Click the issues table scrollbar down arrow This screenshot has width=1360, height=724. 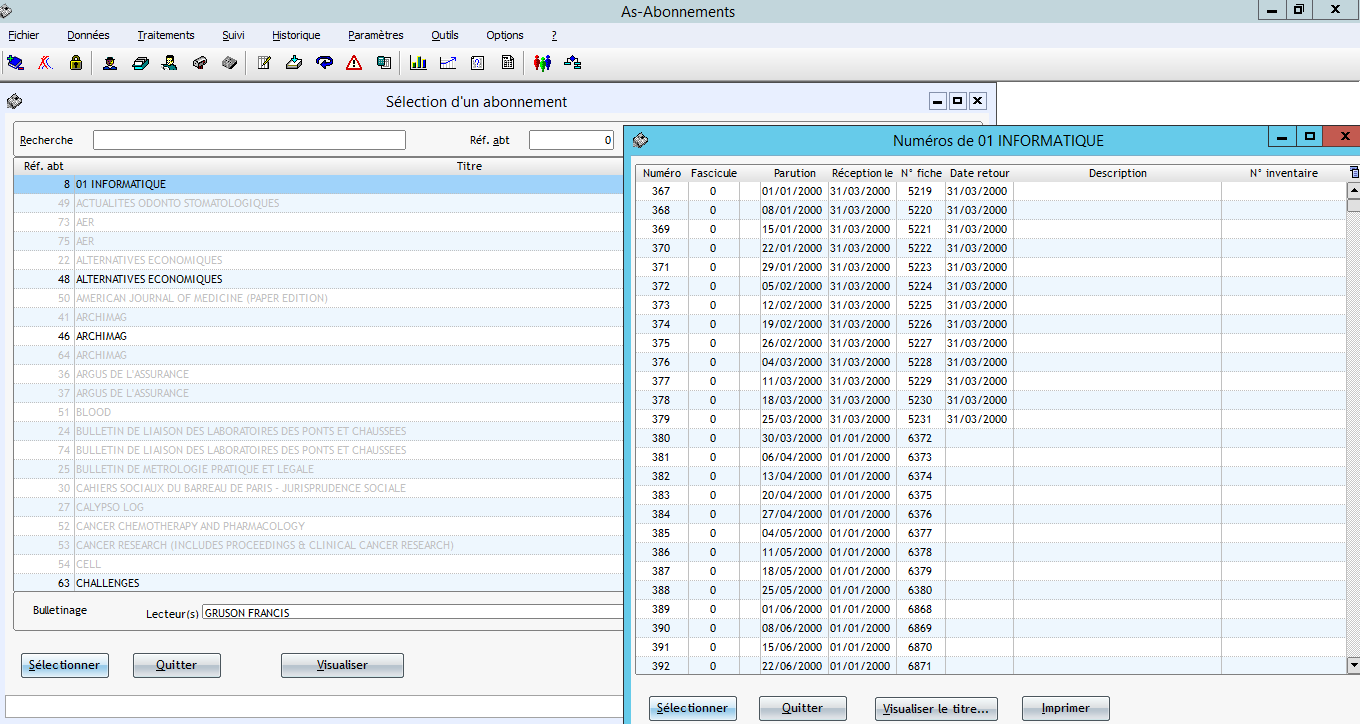click(x=1354, y=664)
